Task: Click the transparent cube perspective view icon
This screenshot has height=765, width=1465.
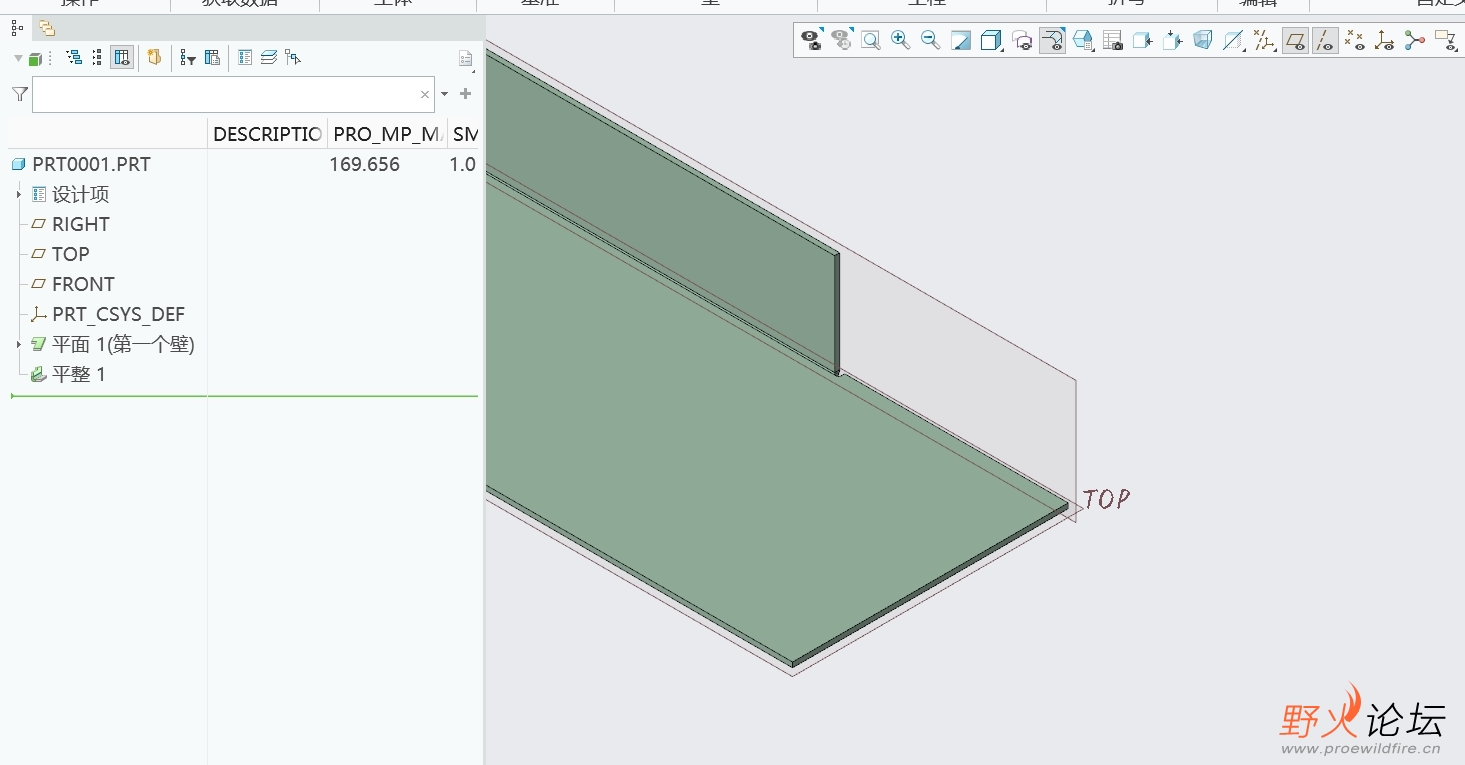Action: [1203, 40]
